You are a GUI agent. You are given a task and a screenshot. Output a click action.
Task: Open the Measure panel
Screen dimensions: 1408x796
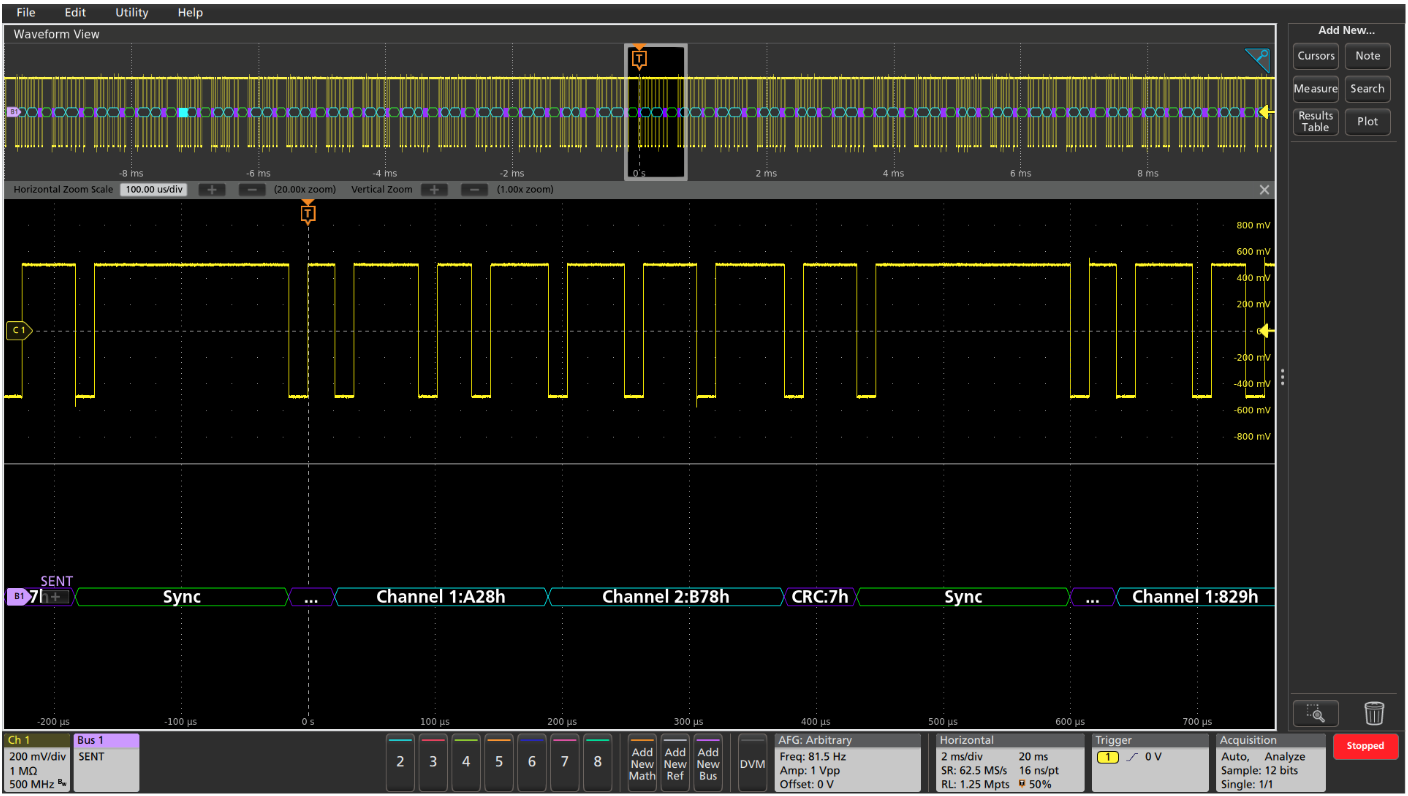pos(1316,89)
